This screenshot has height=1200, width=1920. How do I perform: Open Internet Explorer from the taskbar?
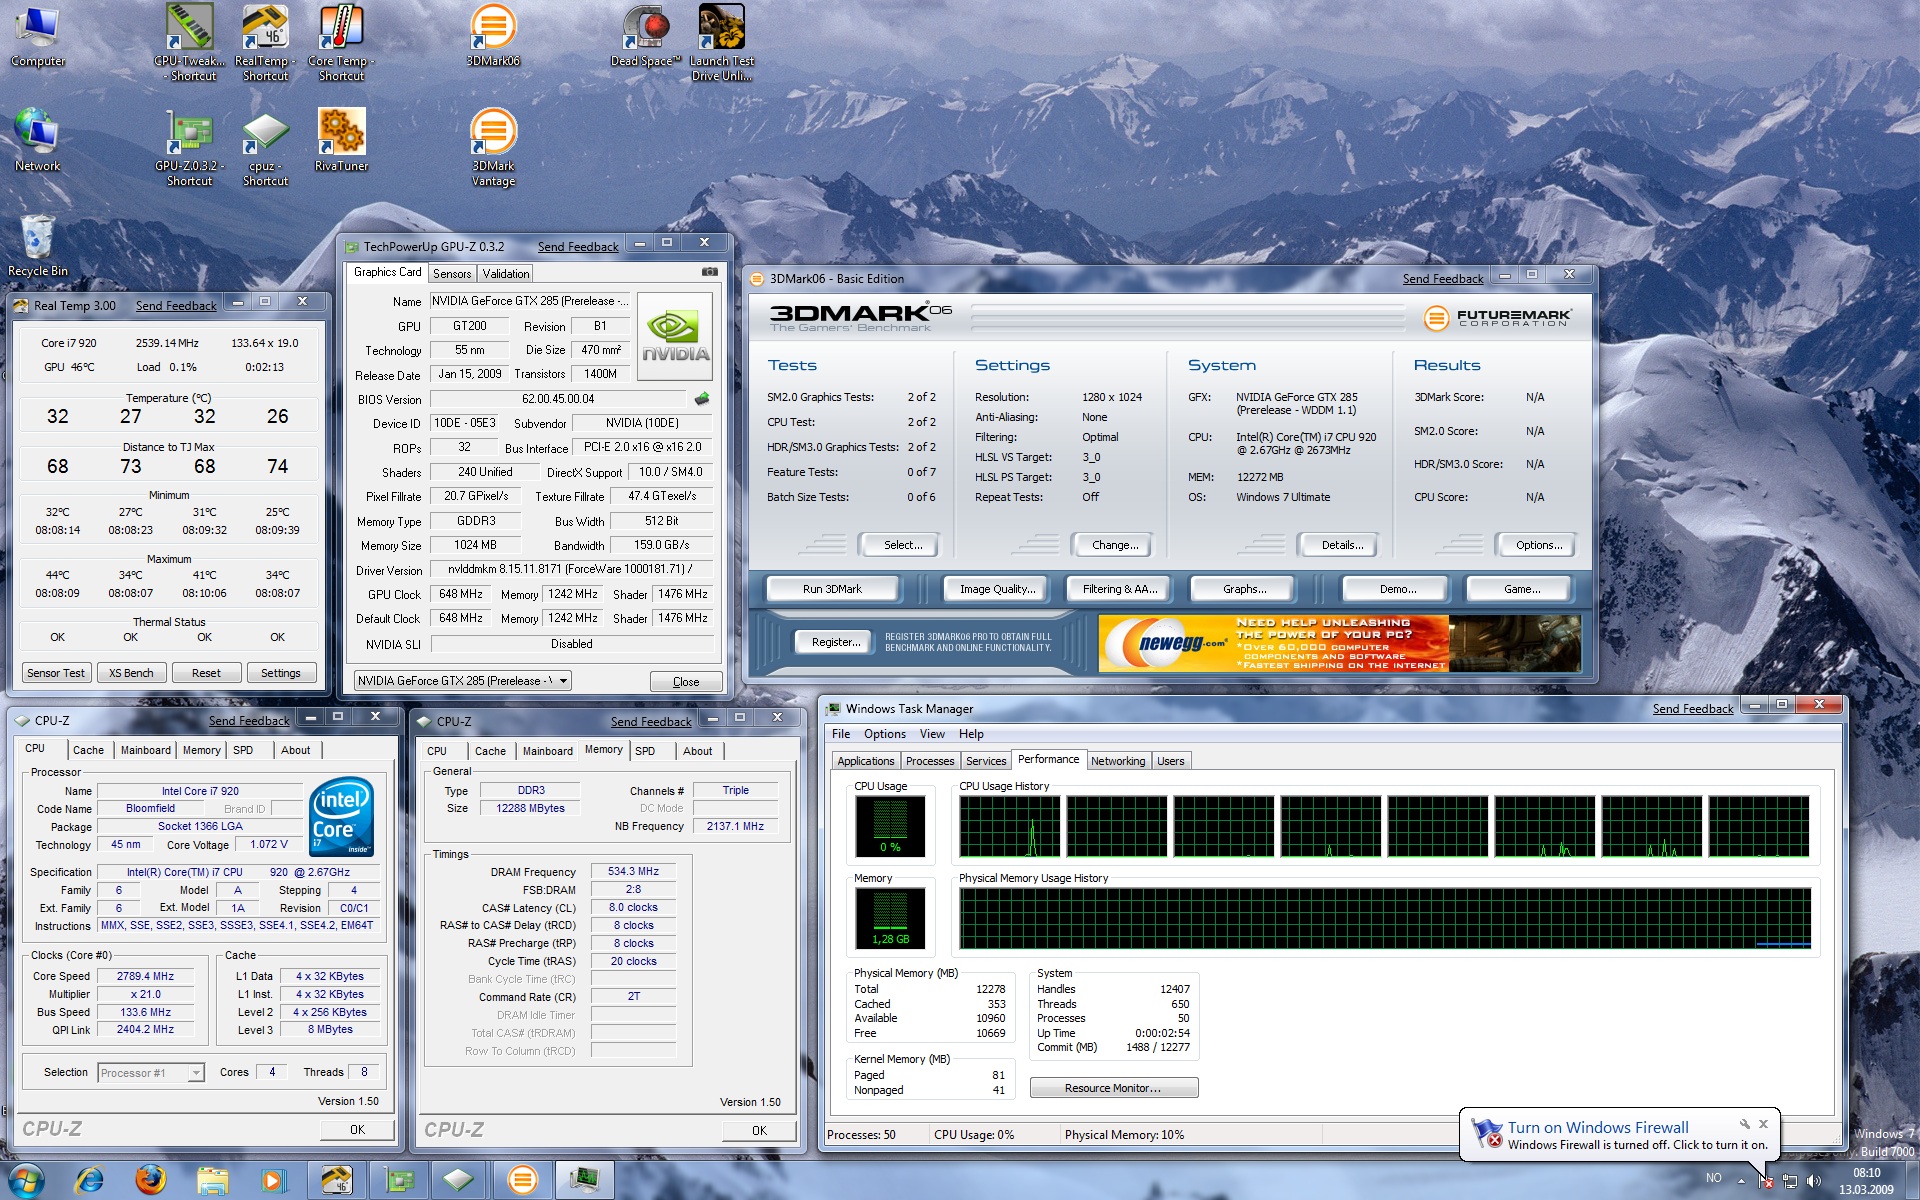click(x=89, y=1180)
